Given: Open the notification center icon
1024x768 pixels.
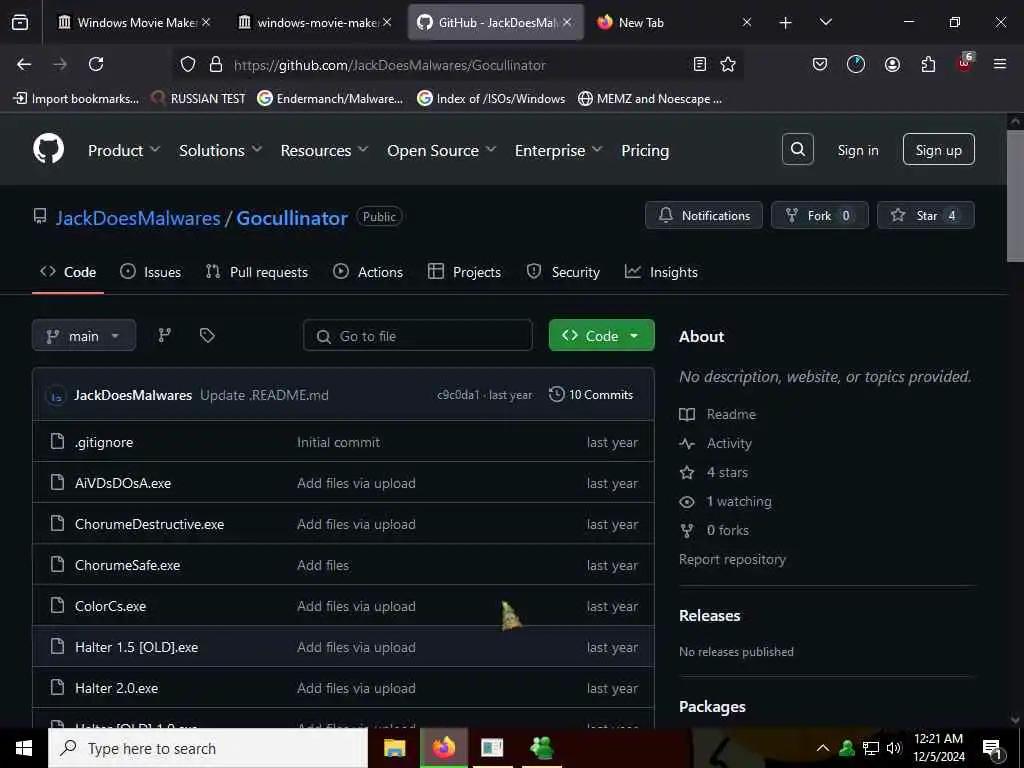Looking at the screenshot, I should 992,749.
